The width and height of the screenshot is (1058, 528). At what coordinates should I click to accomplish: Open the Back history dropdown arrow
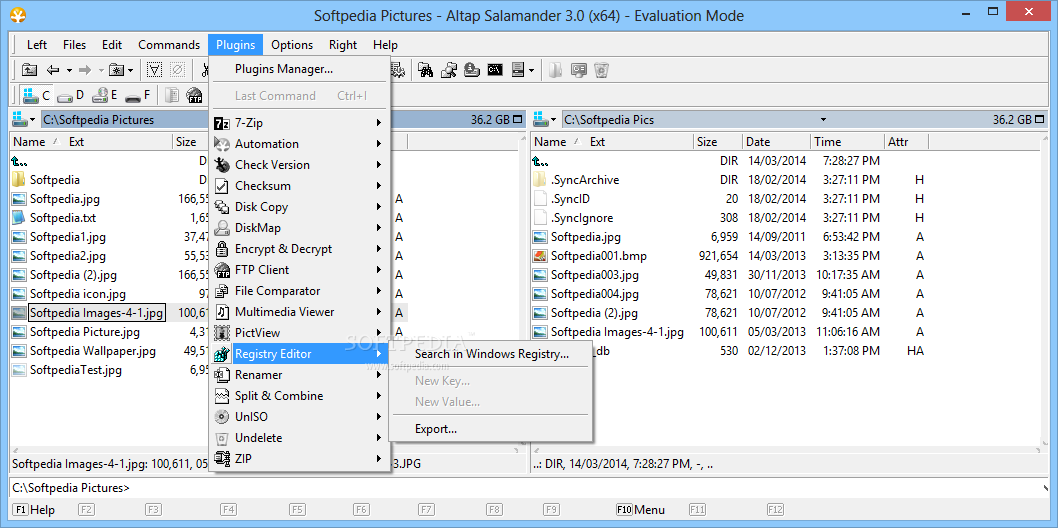click(69, 70)
